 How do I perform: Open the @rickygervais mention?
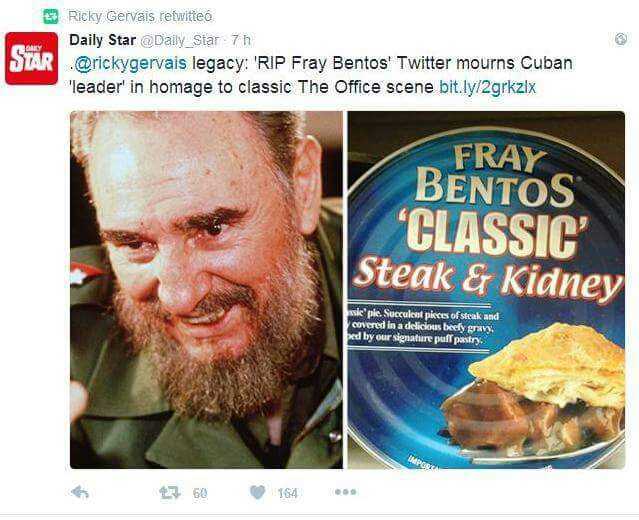tap(128, 64)
